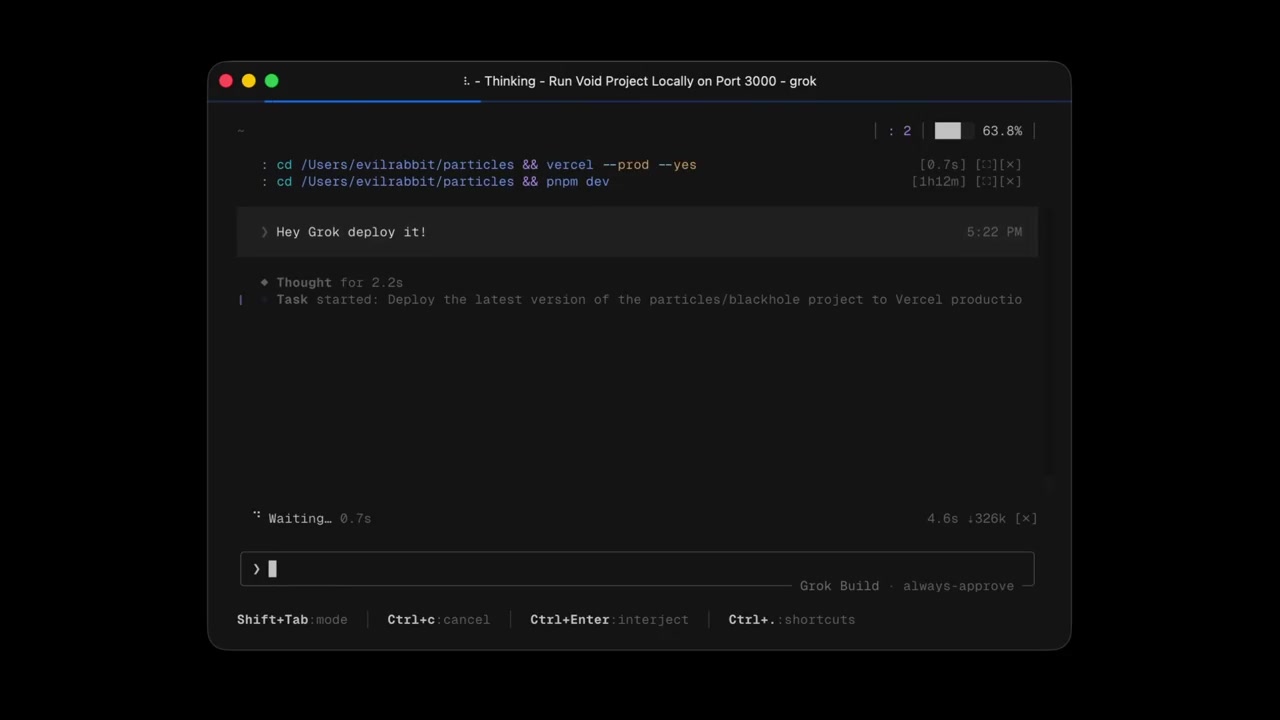The image size is (1280, 720).
Task: Click the Ctrl+c cancel hint
Action: (x=438, y=620)
